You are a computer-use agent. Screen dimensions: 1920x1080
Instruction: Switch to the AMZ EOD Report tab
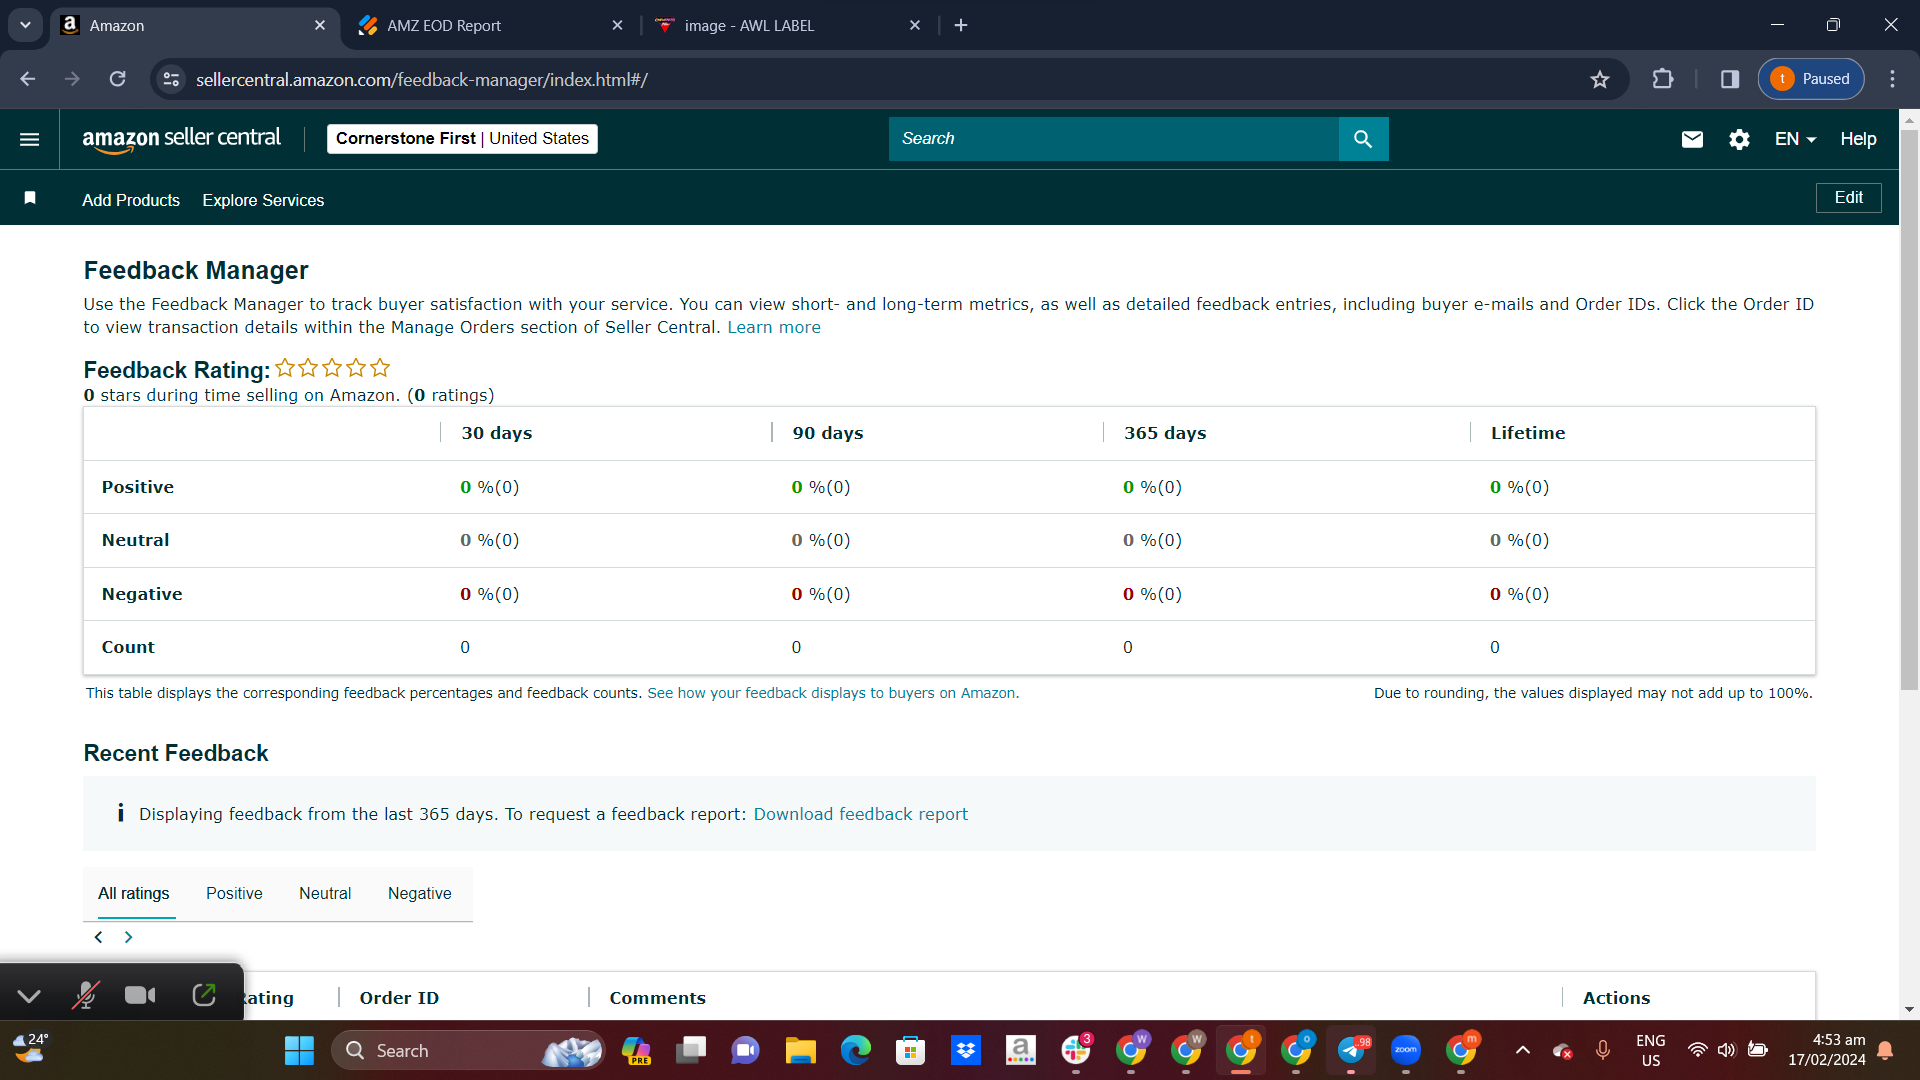pos(490,25)
